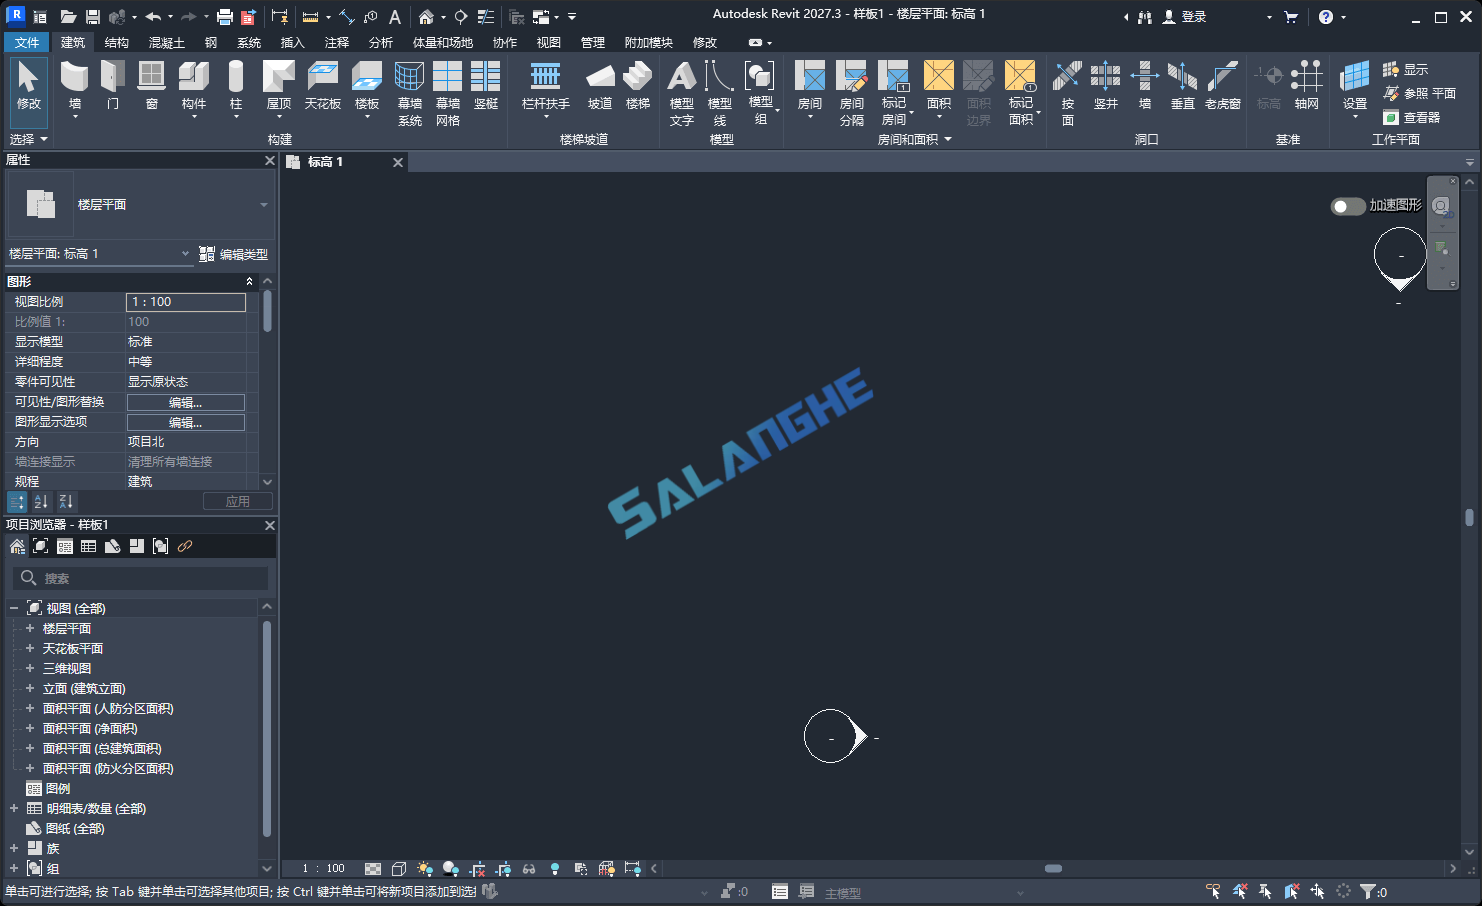Click 编辑类型 button in Properties
This screenshot has width=1482, height=906.
234,254
